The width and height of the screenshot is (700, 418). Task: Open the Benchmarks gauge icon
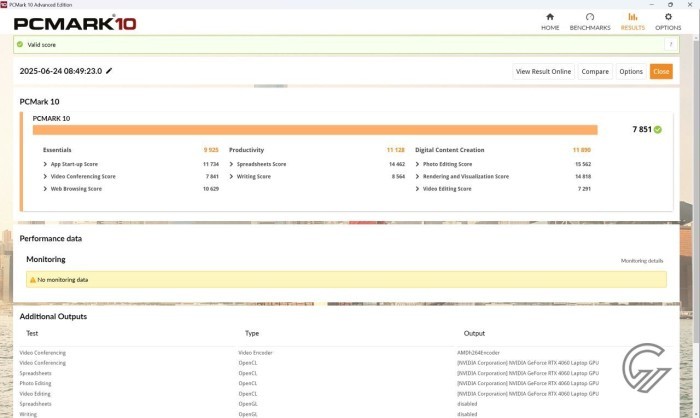(x=590, y=17)
